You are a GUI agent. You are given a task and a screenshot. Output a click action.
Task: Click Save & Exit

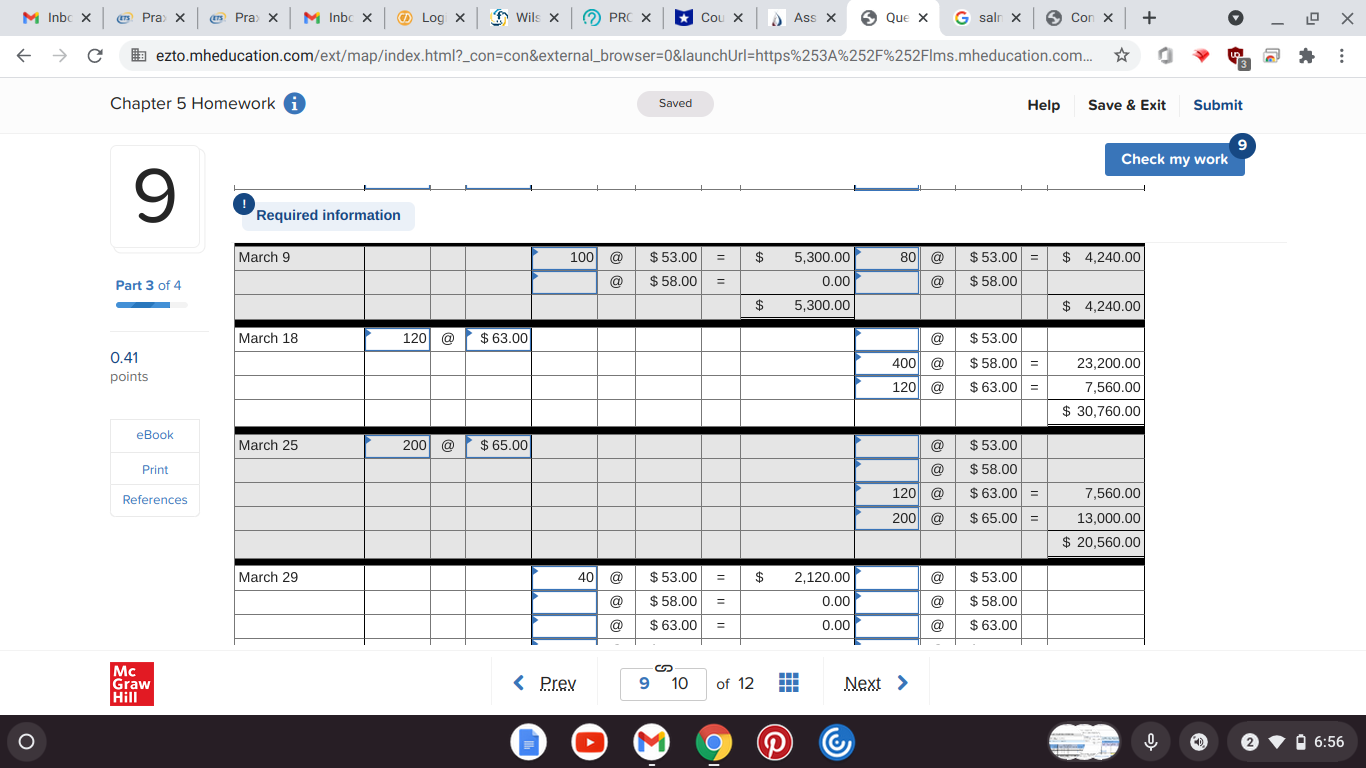tap(1127, 105)
